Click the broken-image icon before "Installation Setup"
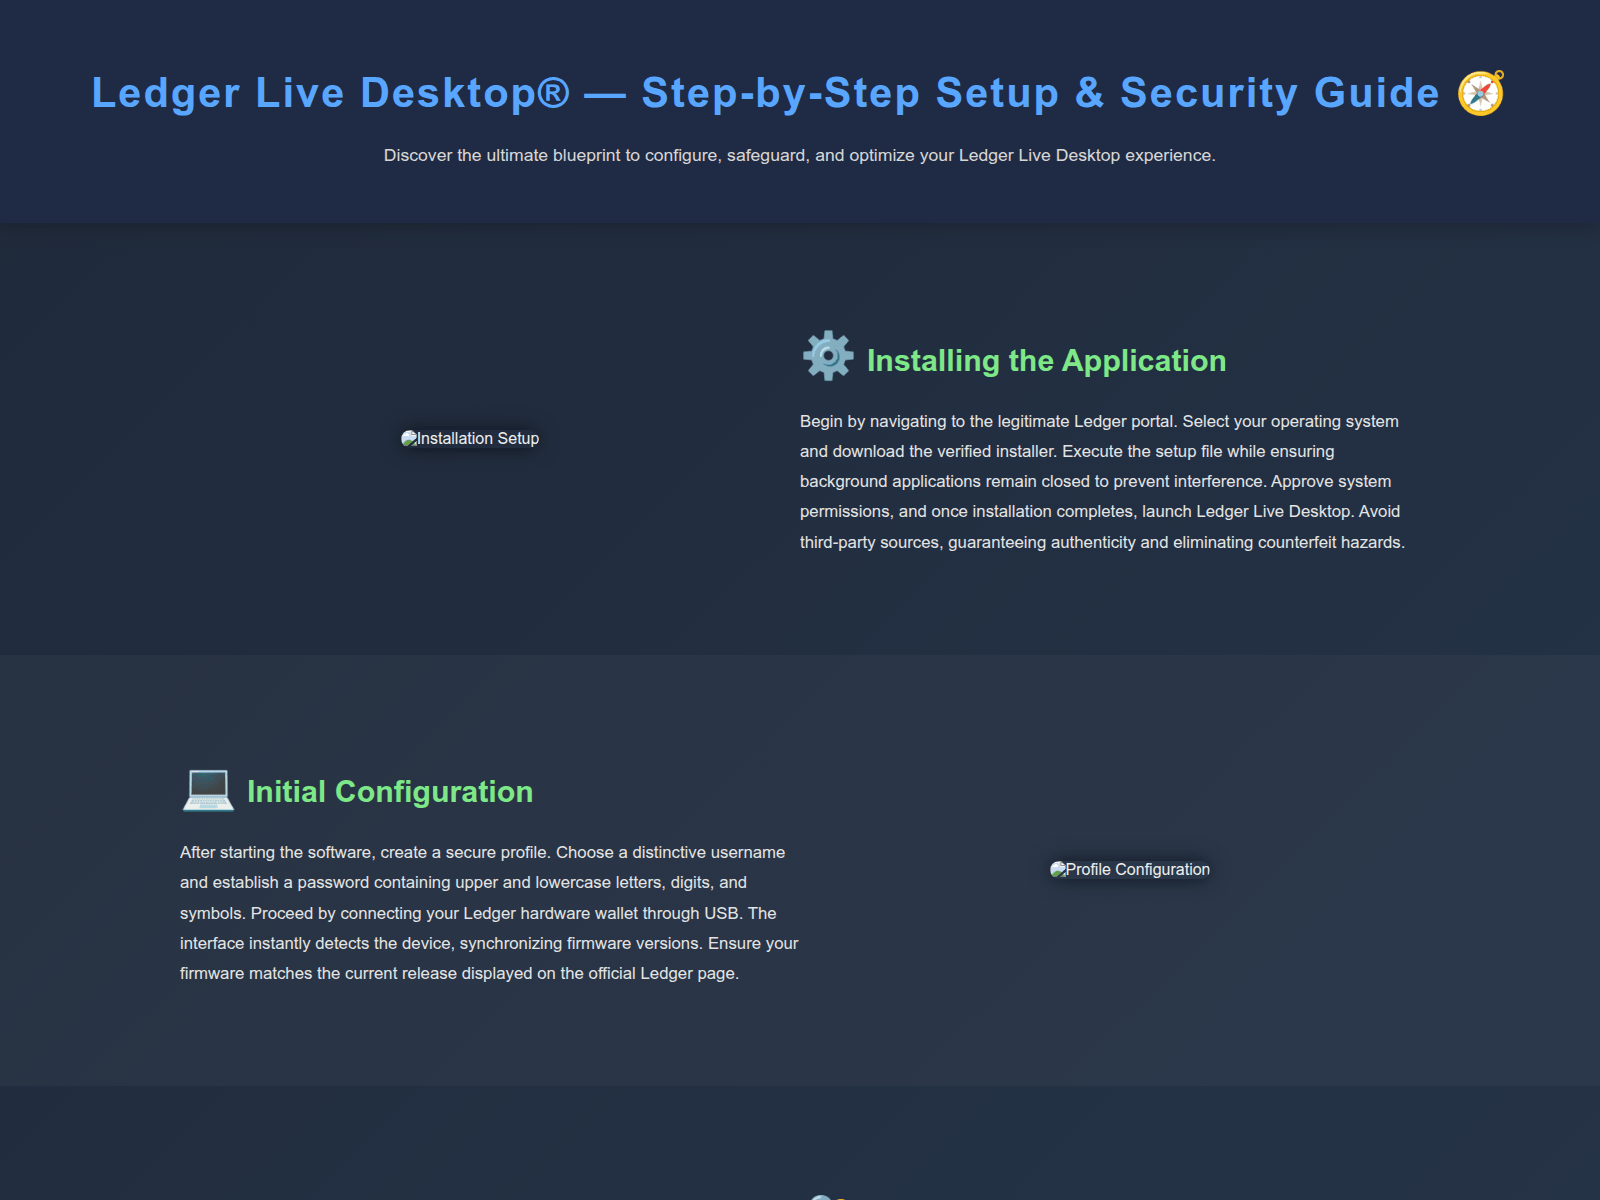Viewport: 1600px width, 1200px height. [x=411, y=438]
